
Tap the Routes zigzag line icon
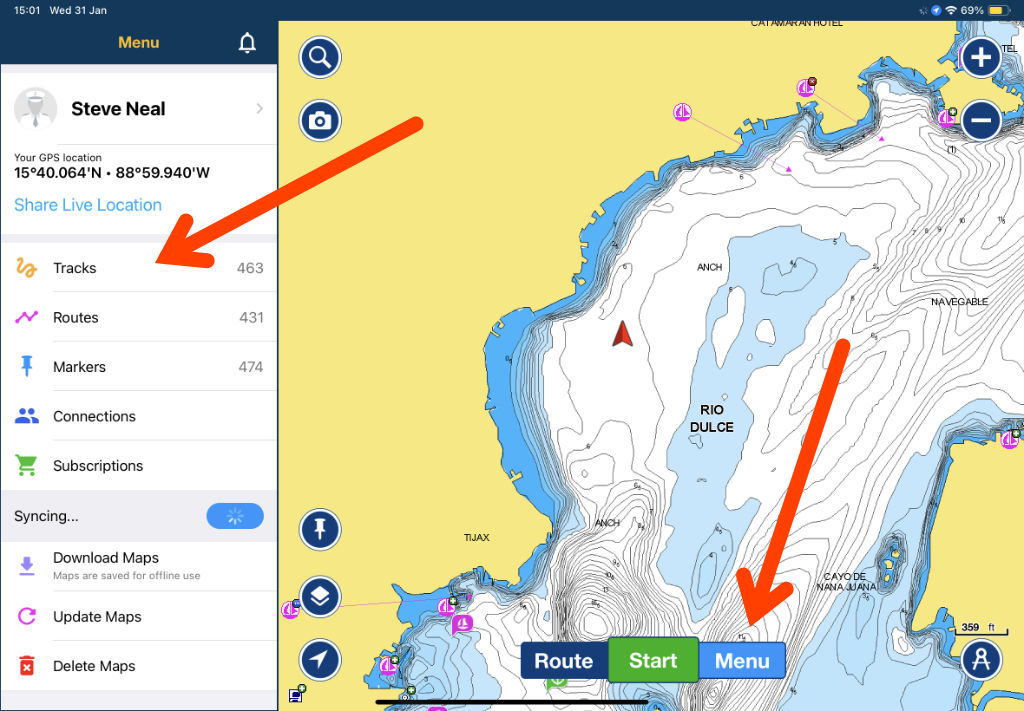click(26, 317)
